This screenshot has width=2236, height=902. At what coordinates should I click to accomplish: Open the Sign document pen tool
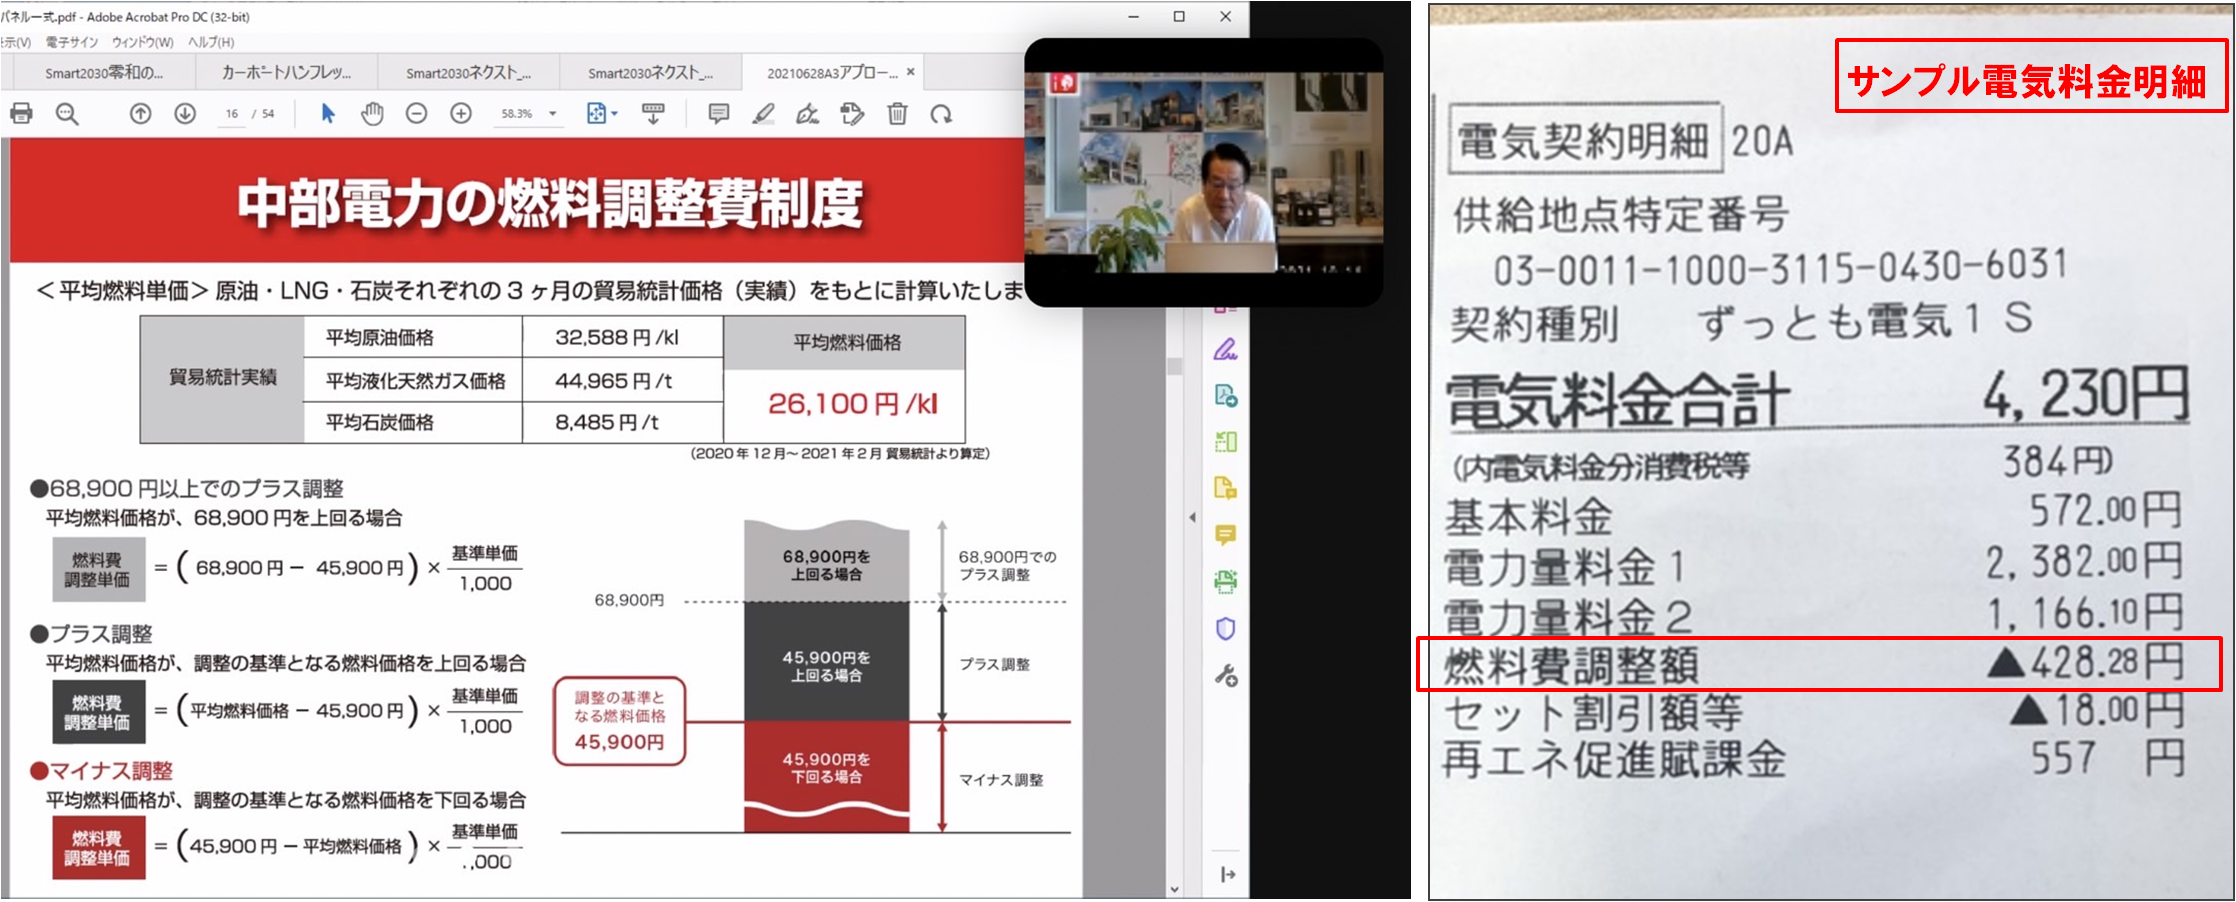click(808, 114)
